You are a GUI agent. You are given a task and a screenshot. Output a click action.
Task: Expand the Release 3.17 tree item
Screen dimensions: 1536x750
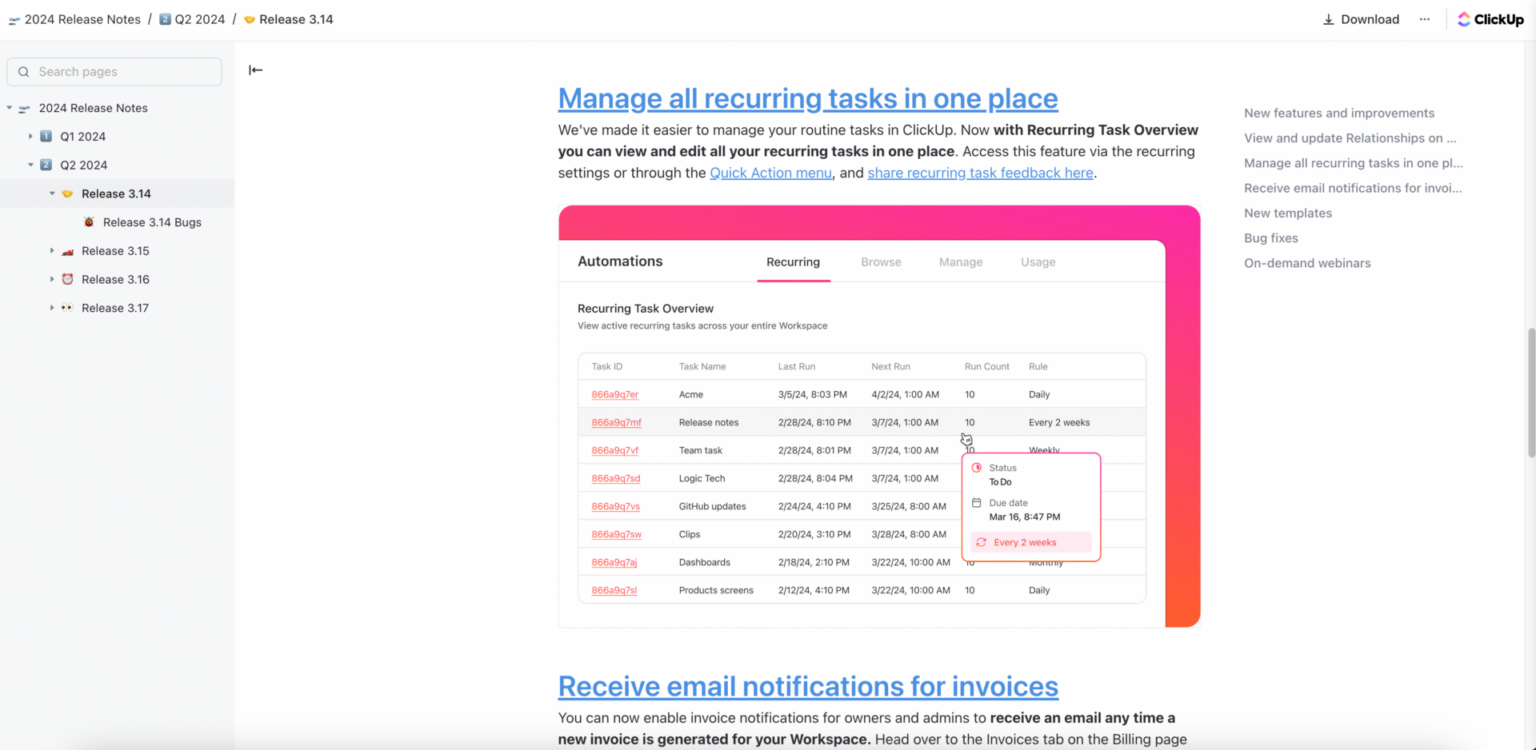(52, 307)
